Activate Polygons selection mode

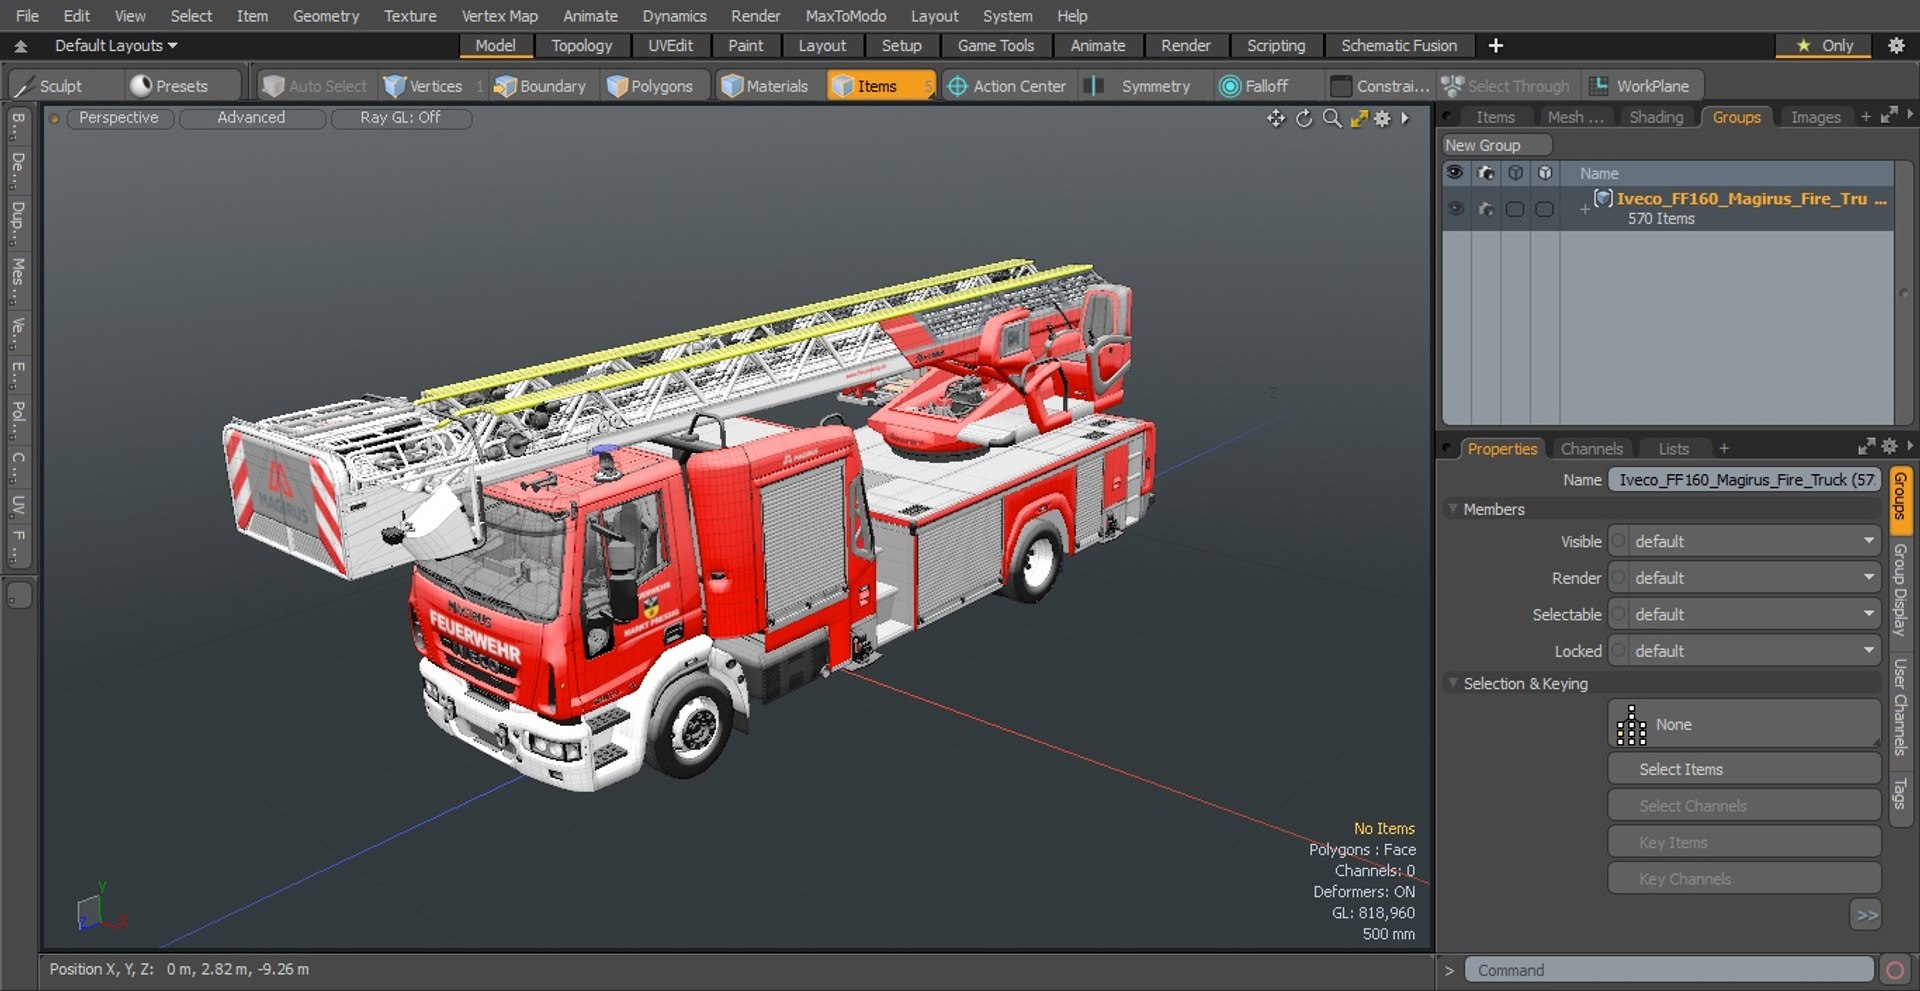pyautogui.click(x=650, y=86)
